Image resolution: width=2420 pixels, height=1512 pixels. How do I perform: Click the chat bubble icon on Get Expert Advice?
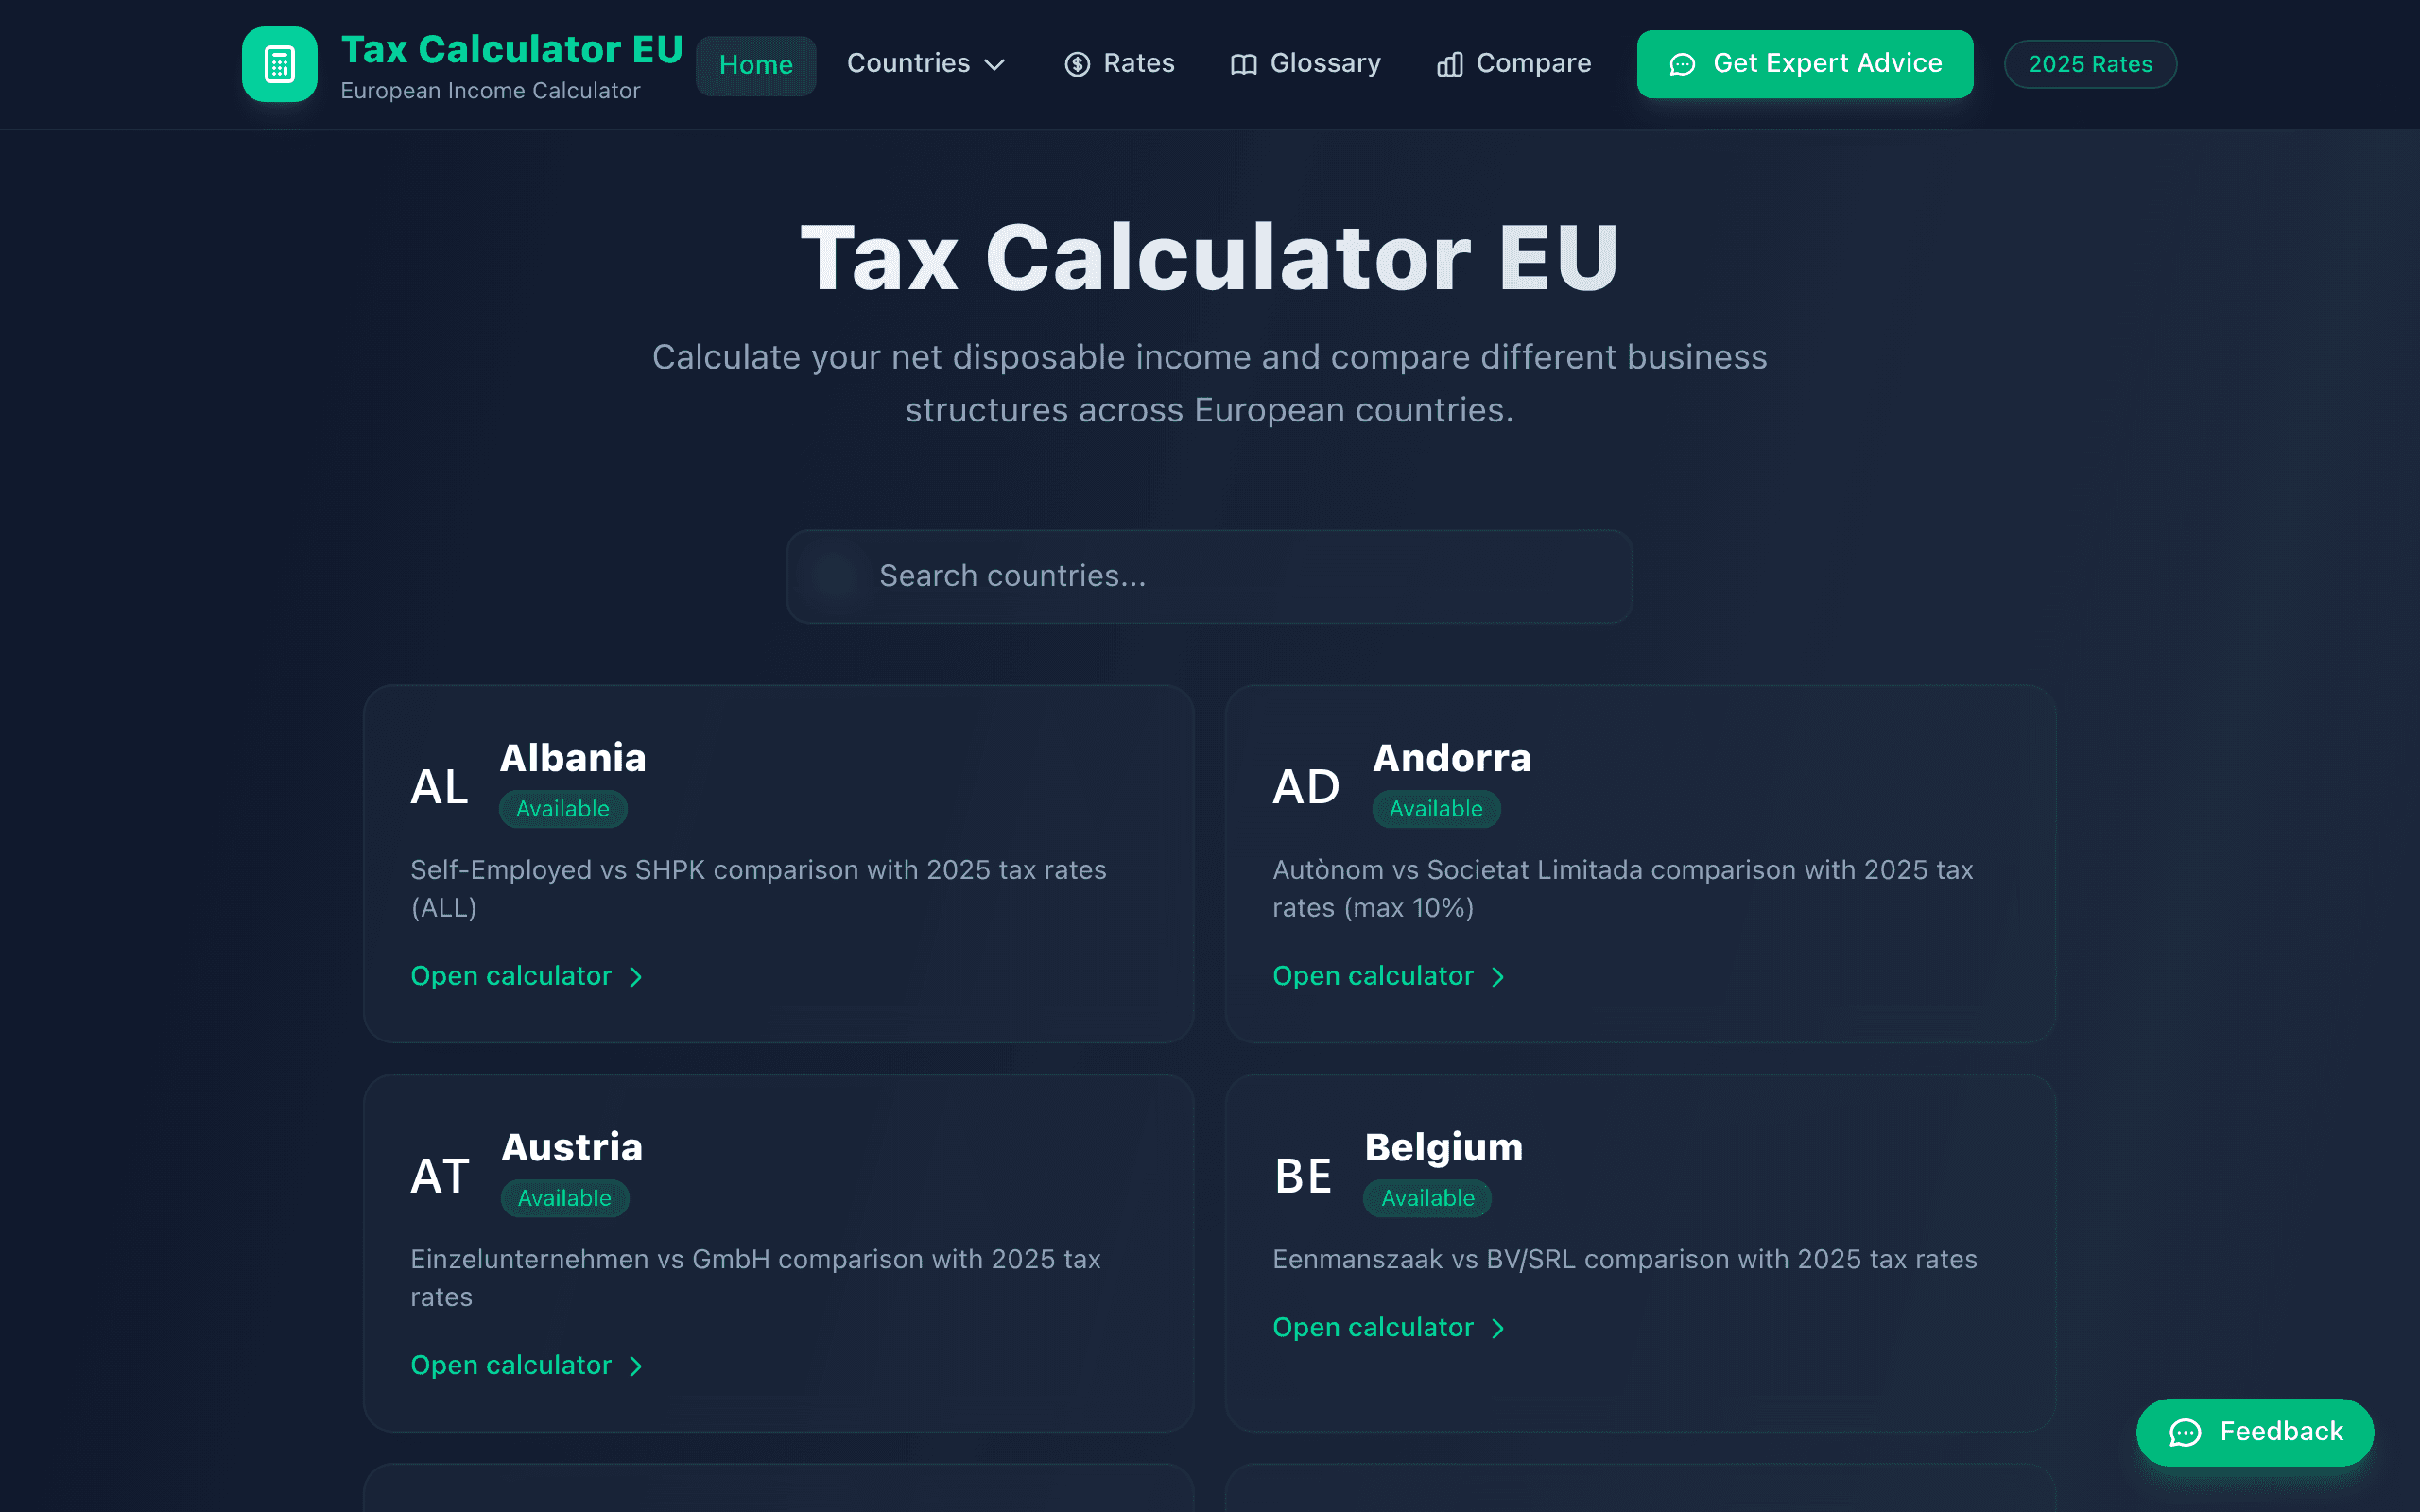click(1684, 64)
